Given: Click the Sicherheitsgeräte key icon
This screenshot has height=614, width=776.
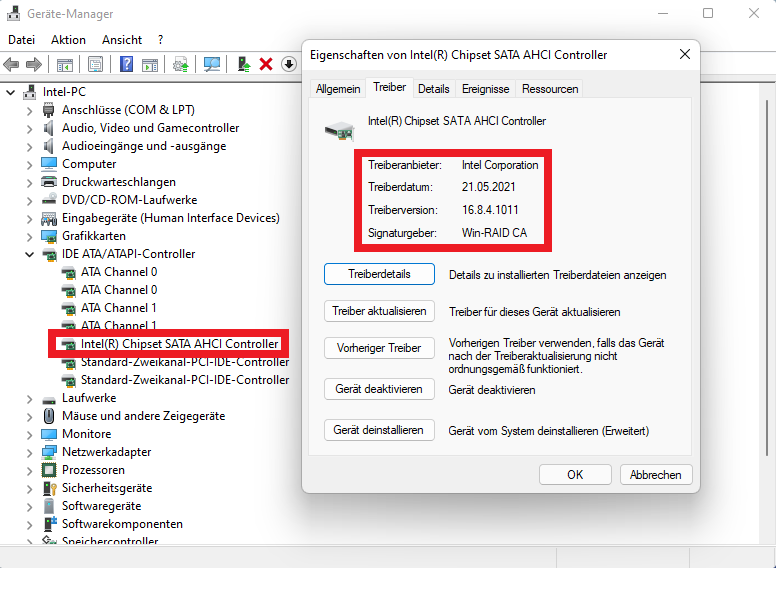Looking at the screenshot, I should [48, 488].
